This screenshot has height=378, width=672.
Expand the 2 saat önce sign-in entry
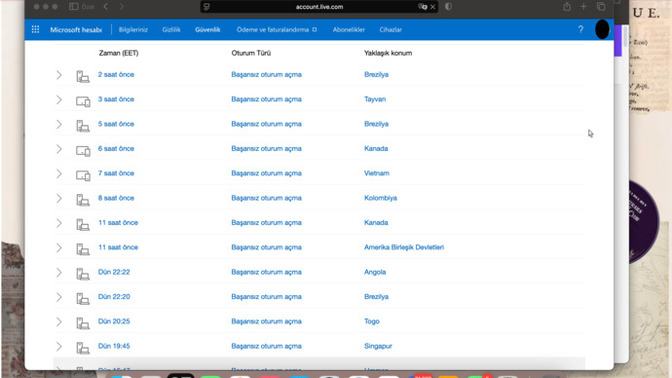[x=59, y=75]
